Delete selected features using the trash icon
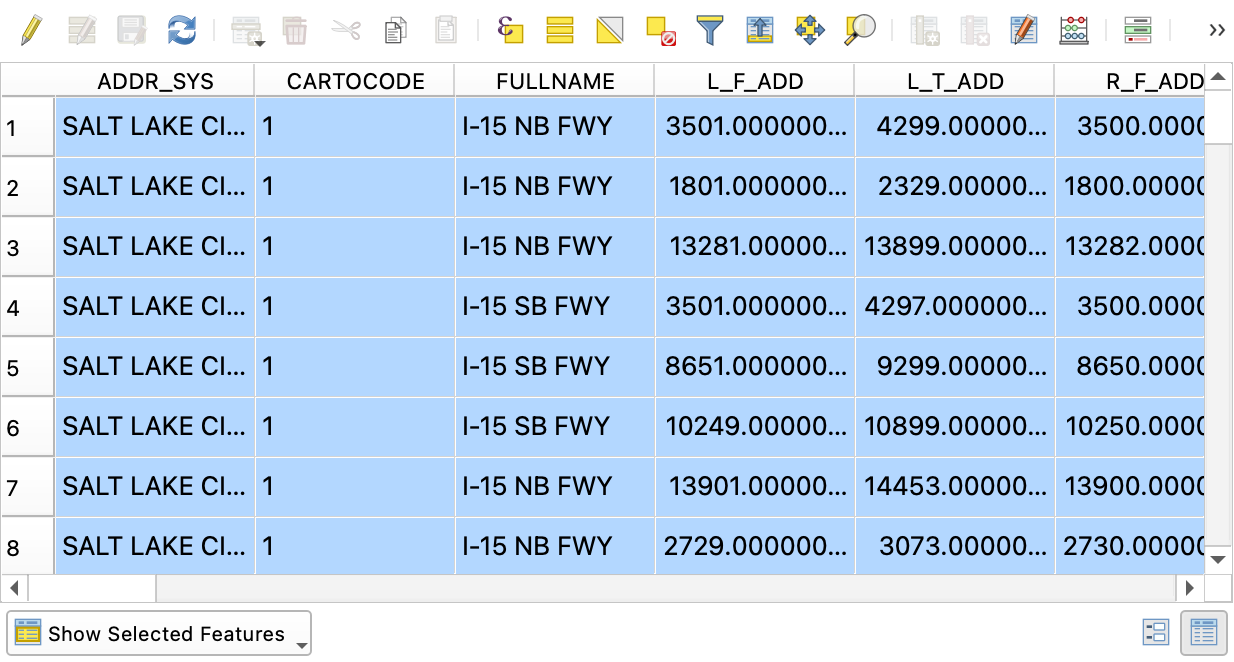The height and width of the screenshot is (662, 1234). pyautogui.click(x=295, y=30)
